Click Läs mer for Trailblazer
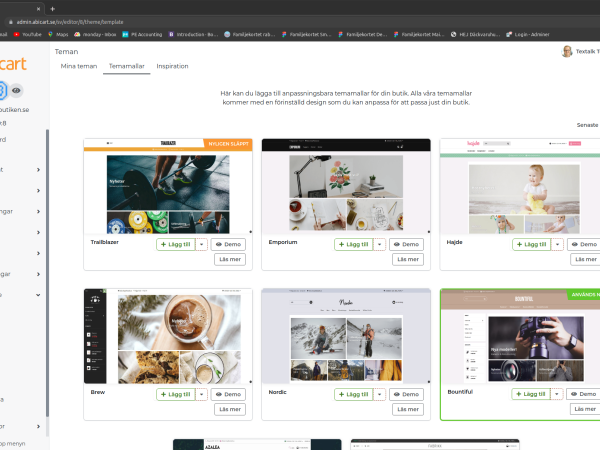This screenshot has height=450, width=600. click(230, 259)
